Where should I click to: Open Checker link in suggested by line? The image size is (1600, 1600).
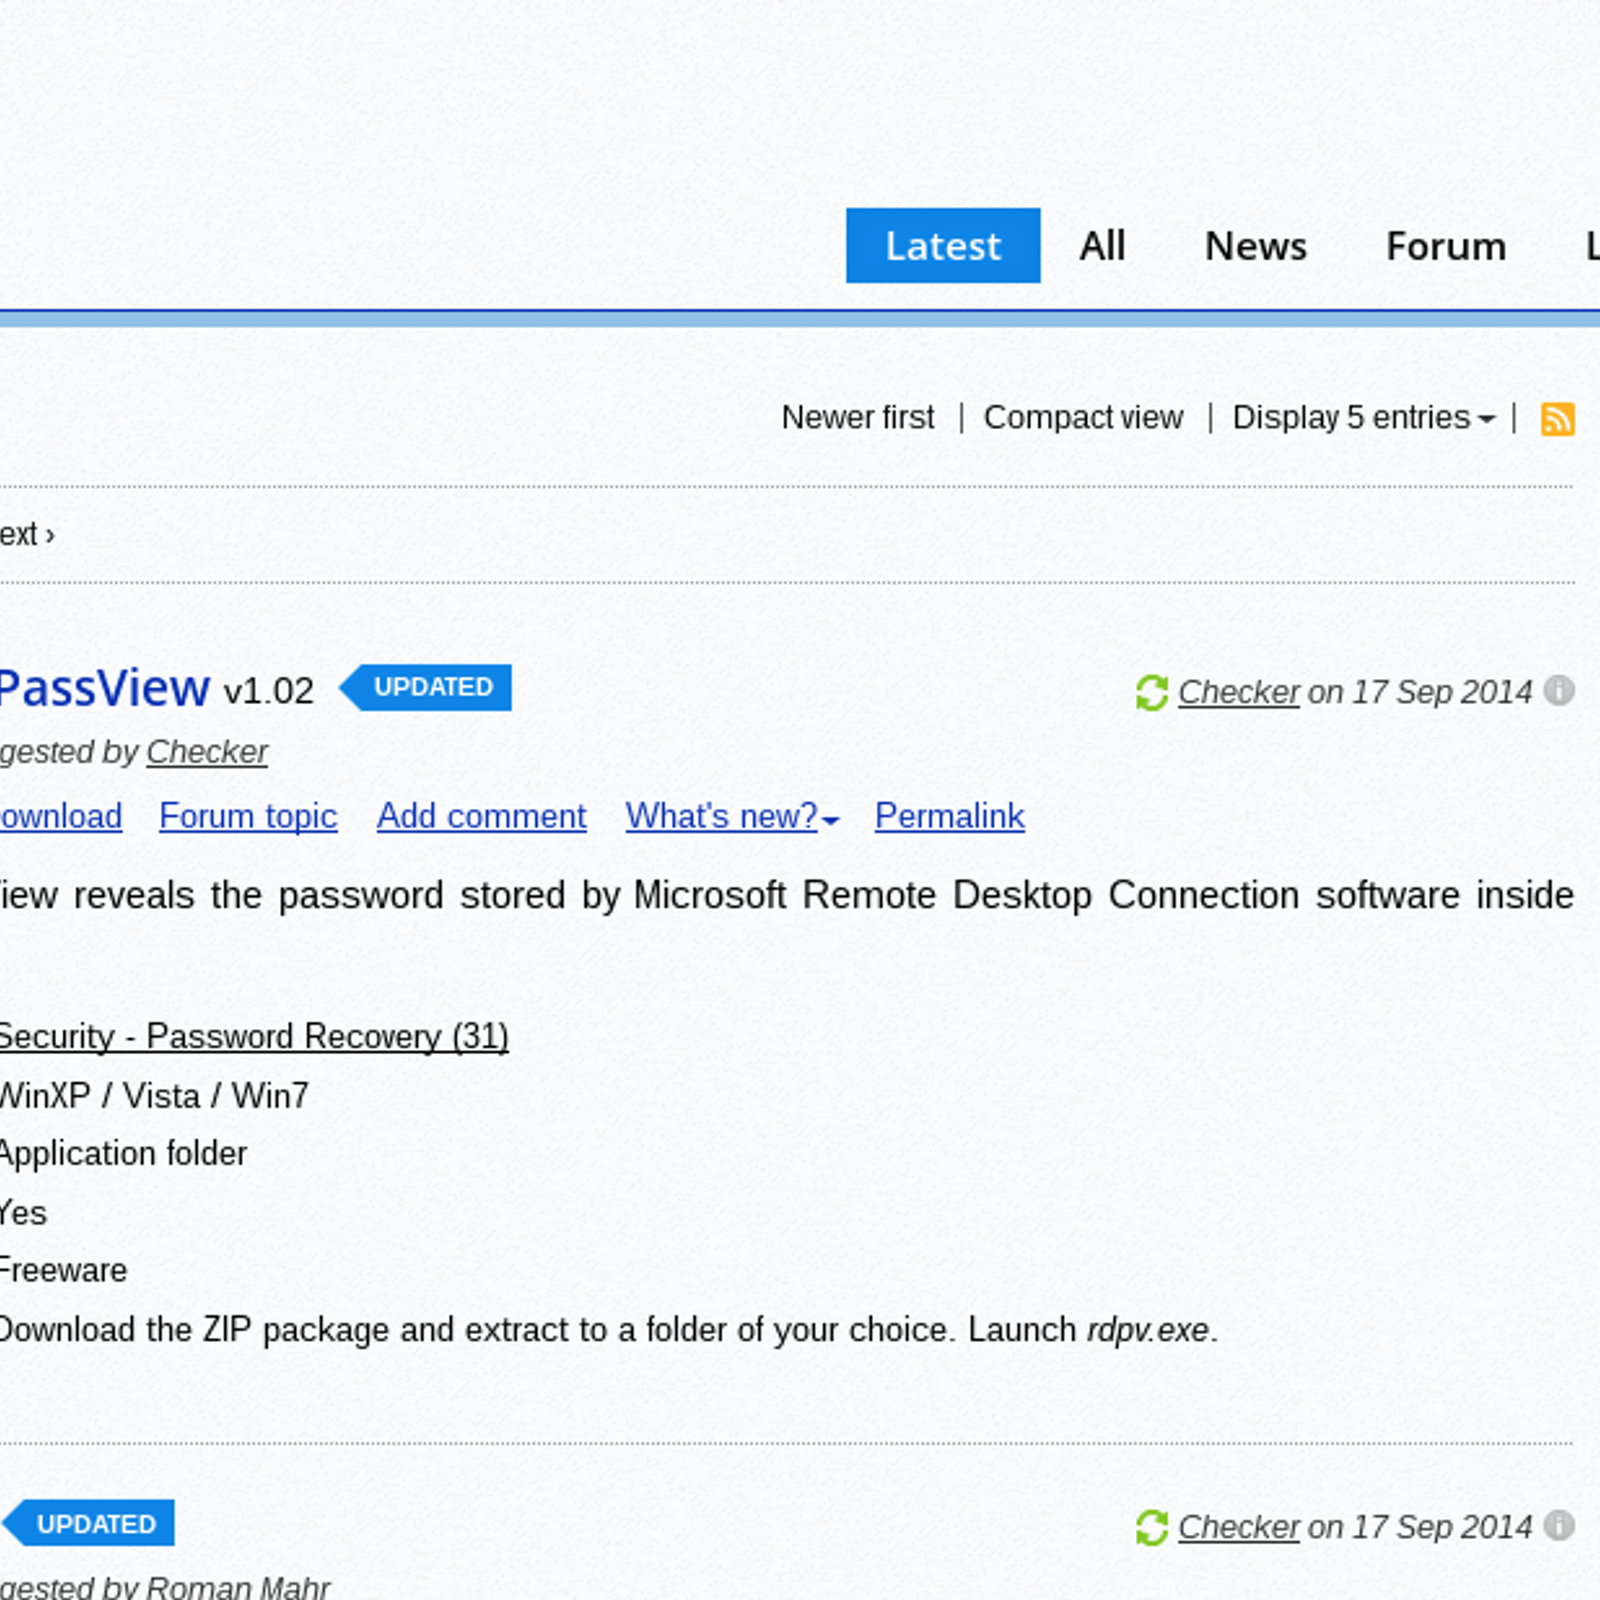pyautogui.click(x=207, y=752)
